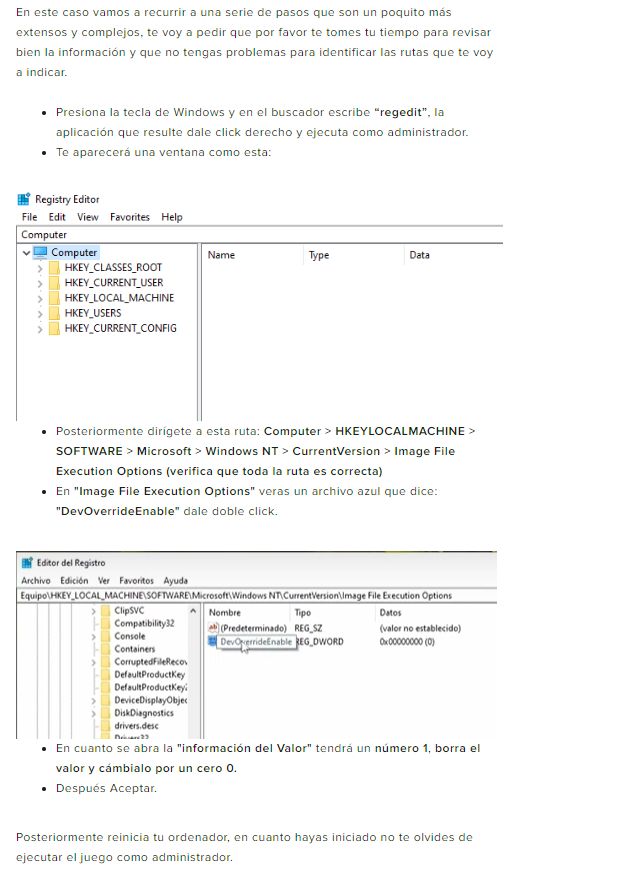
Task: Click the folder icon of HKEY_CLASSES_ROOT
Action: (54, 268)
